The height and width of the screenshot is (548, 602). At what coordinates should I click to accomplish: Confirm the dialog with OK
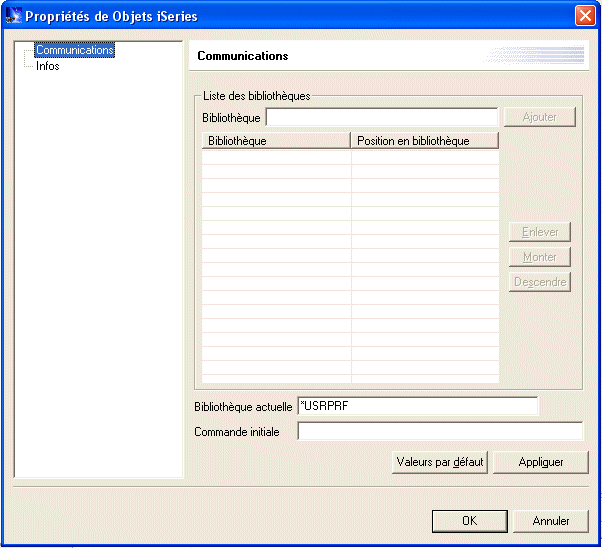click(x=469, y=521)
